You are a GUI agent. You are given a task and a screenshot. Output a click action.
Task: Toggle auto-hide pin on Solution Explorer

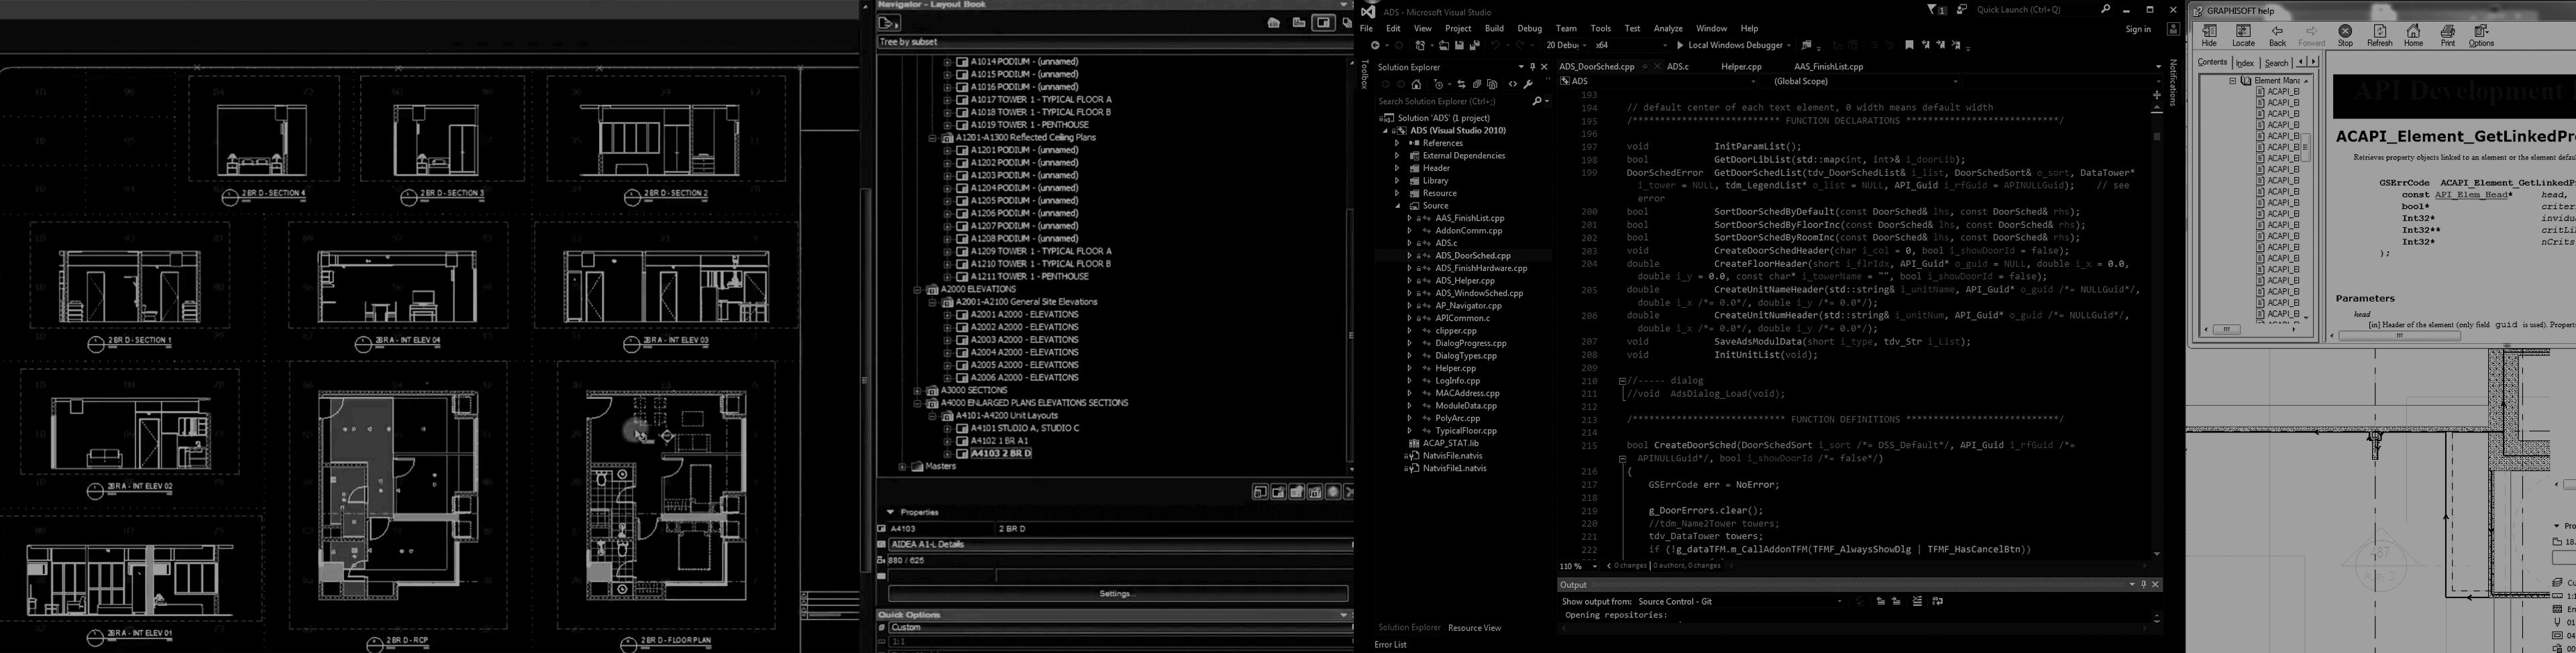pos(1532,67)
